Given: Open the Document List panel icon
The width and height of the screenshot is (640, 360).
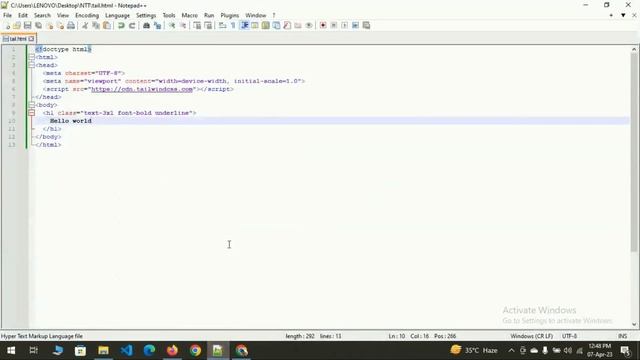Looking at the screenshot, I should [x=276, y=25].
